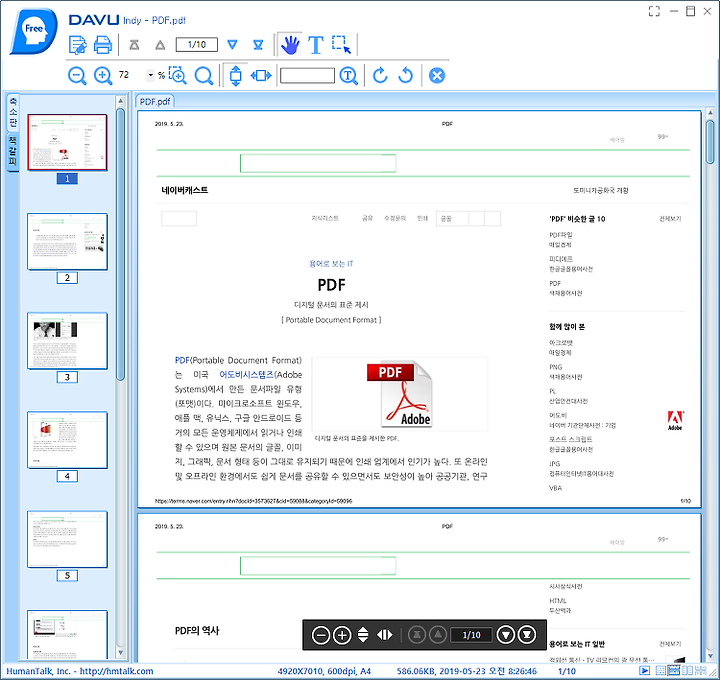The height and width of the screenshot is (680, 720).
Task: Open page 1 thumbnail
Action: [67, 142]
